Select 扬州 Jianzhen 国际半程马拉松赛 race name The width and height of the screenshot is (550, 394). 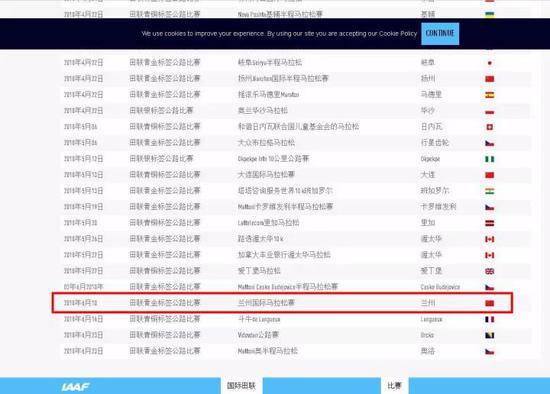[283, 79]
